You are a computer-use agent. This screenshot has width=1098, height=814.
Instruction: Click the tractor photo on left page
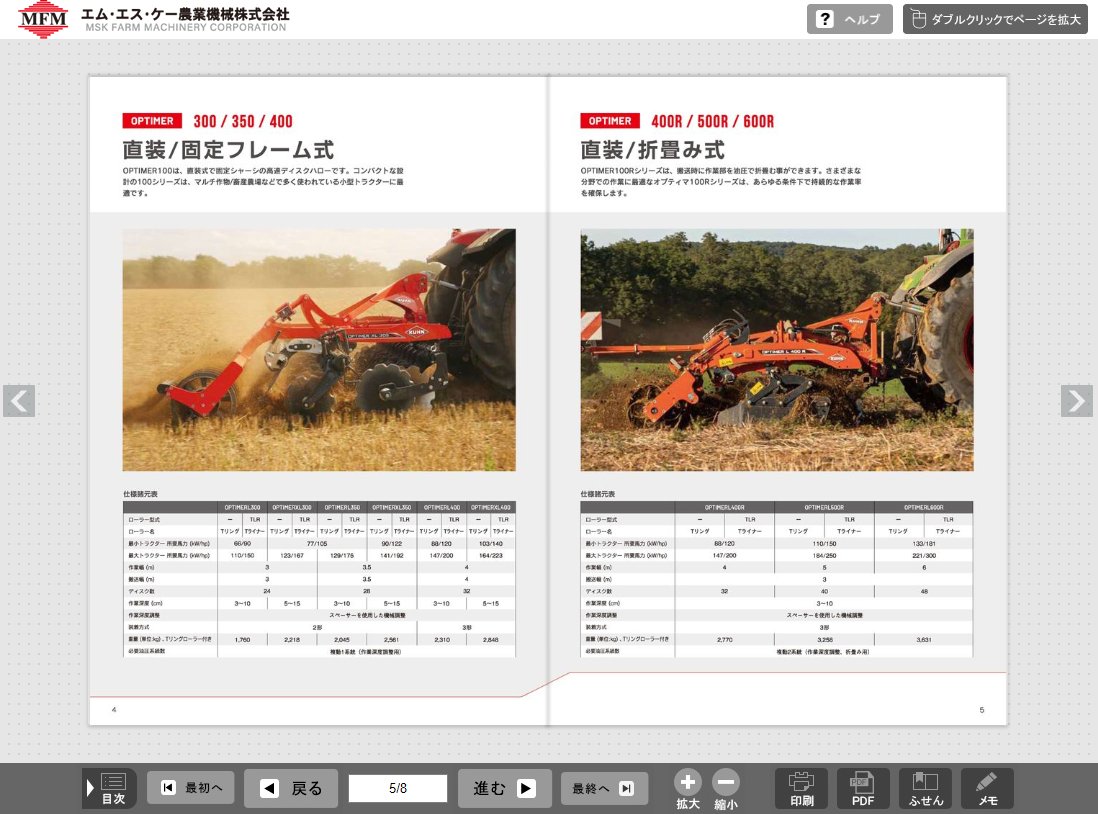[319, 350]
